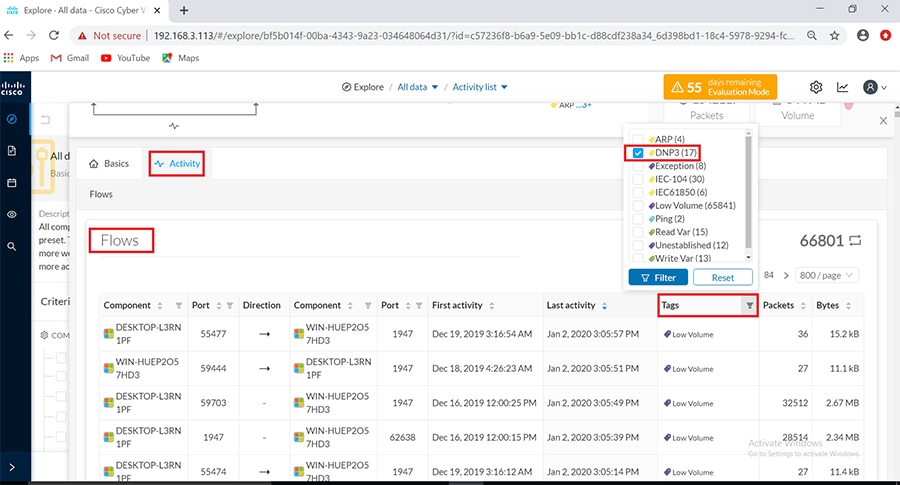
Task: Check the ARP (4) tag checkbox
Action: click(638, 139)
